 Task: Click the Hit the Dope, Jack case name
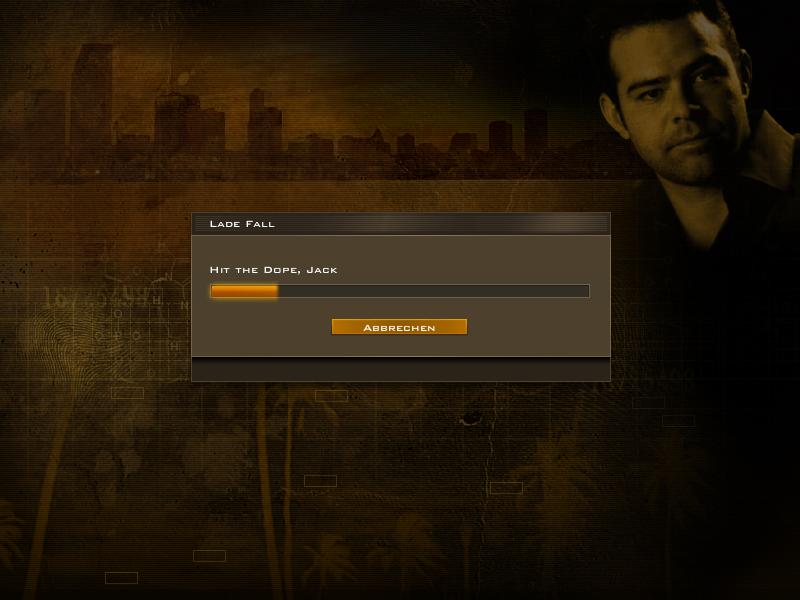[273, 269]
